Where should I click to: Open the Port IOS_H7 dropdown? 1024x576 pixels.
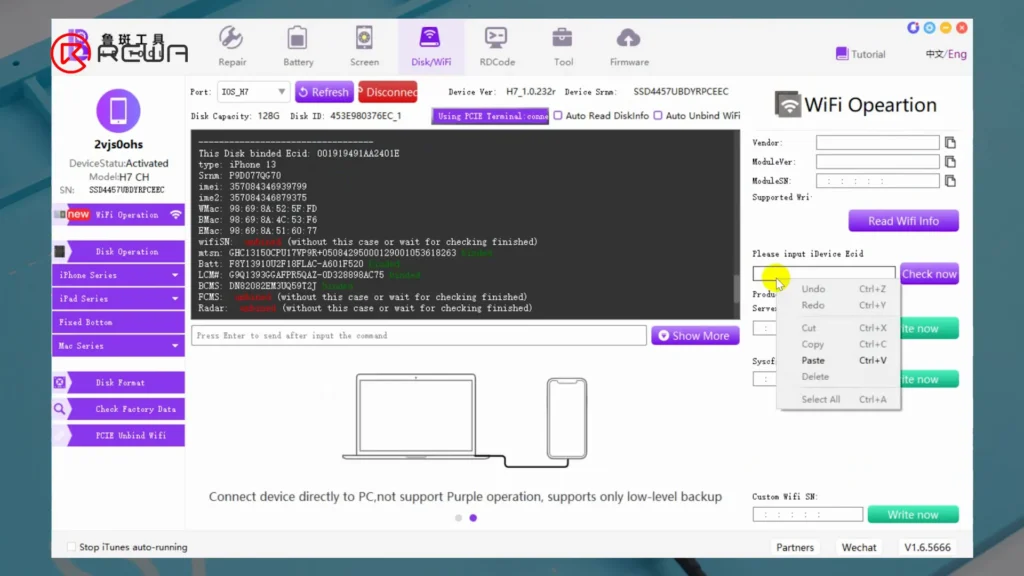point(253,92)
